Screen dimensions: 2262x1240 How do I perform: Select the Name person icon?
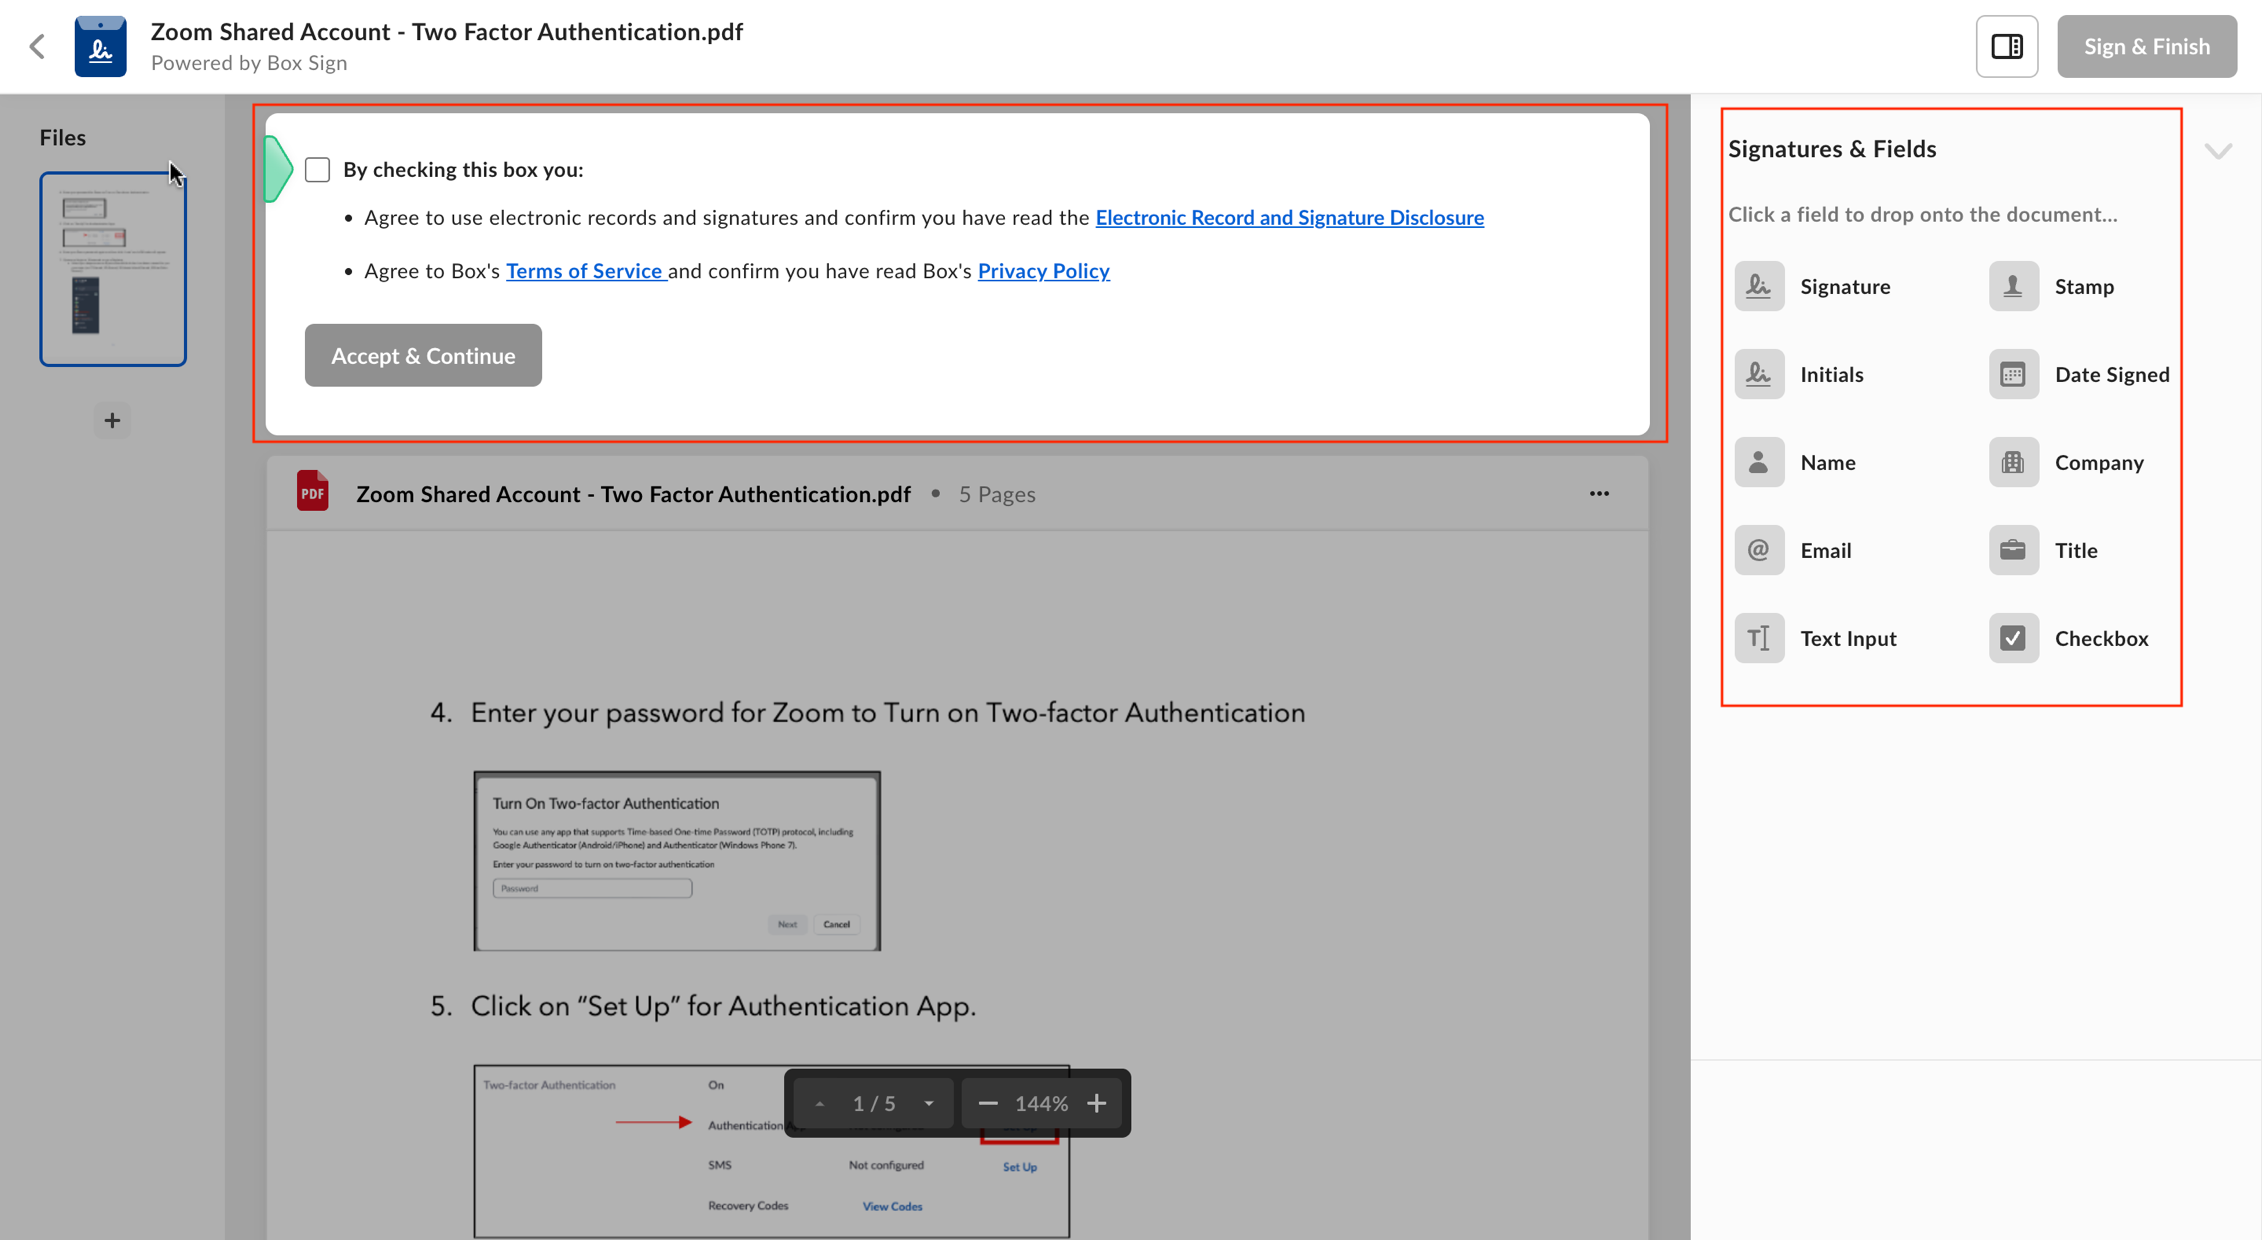point(1759,463)
